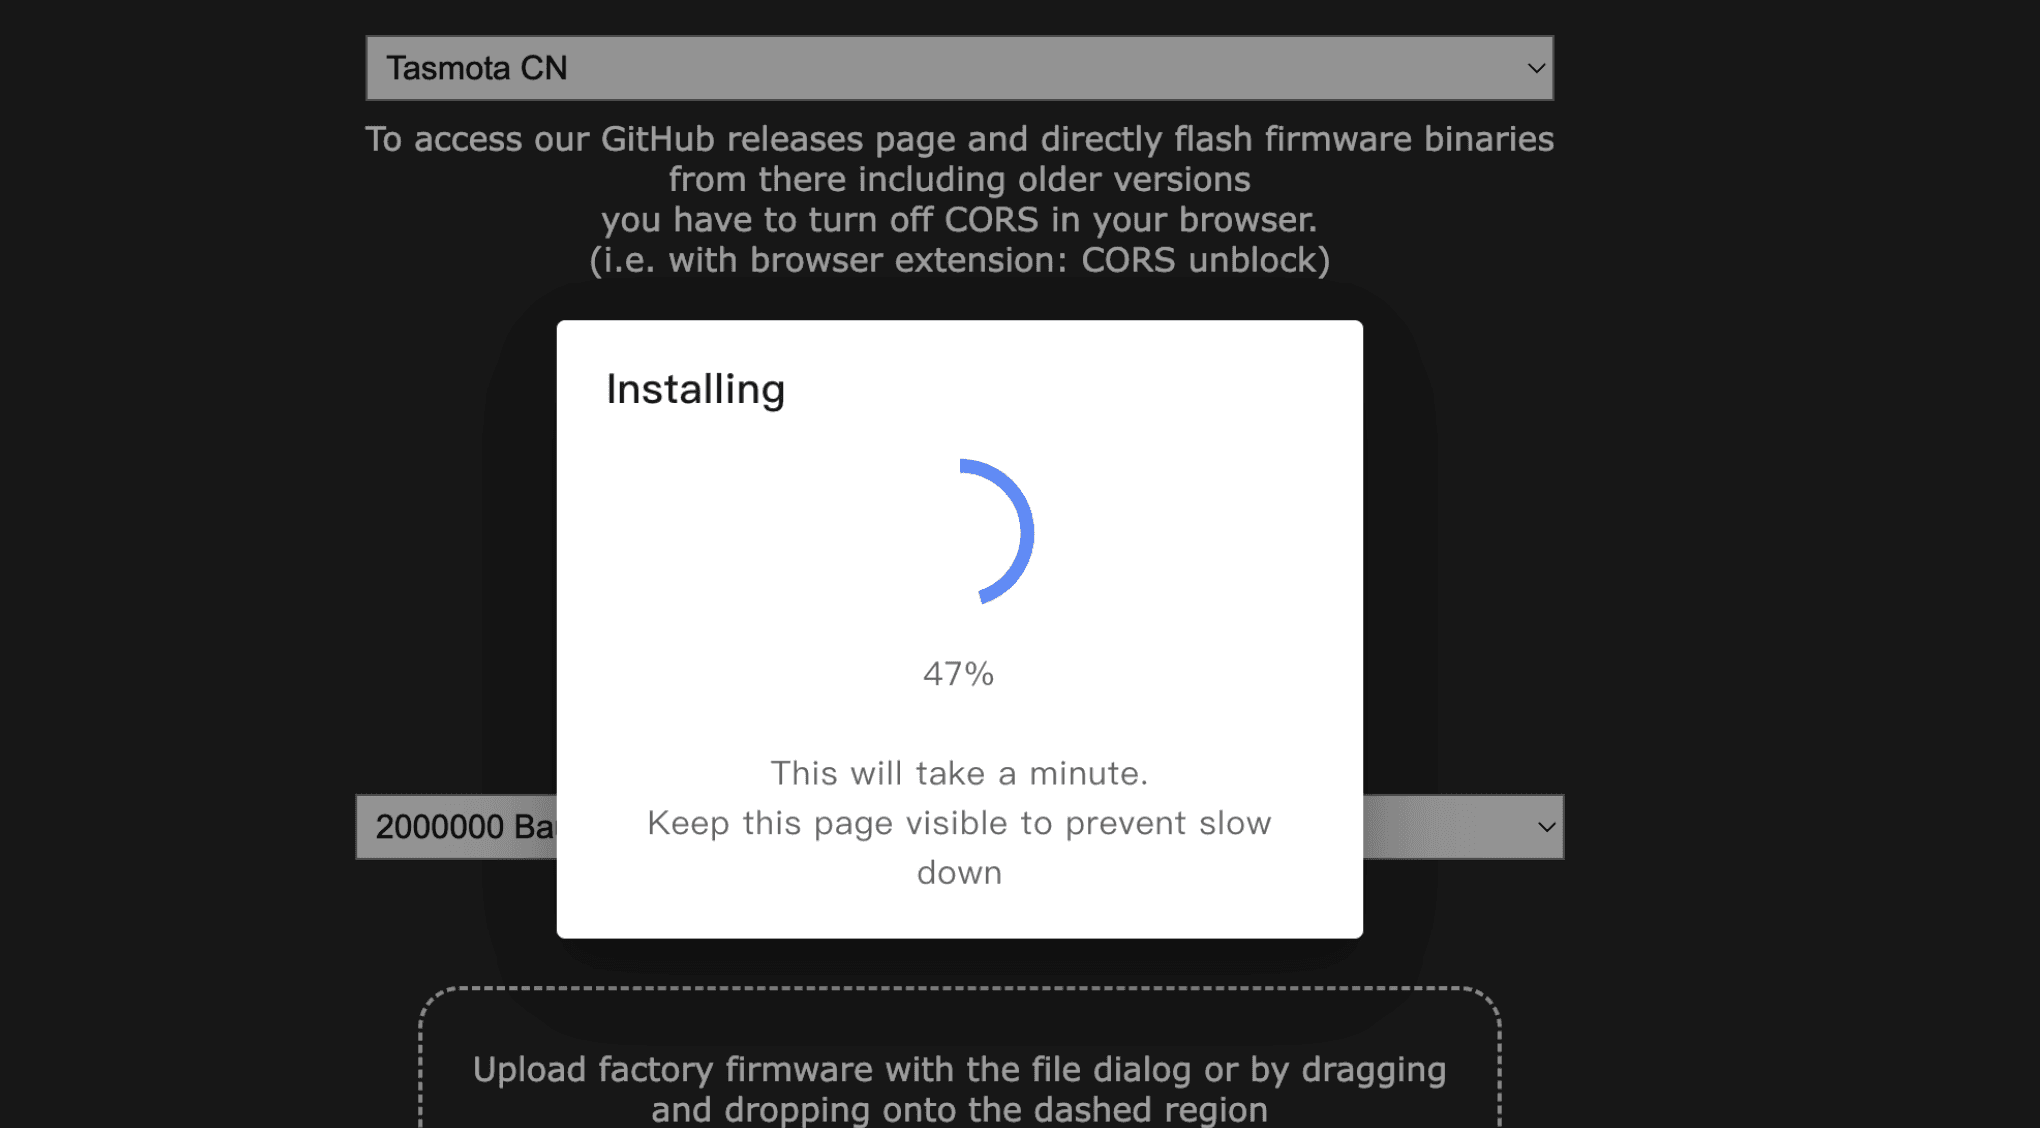Click the "and dropping onto the dashed region" line

click(958, 1110)
